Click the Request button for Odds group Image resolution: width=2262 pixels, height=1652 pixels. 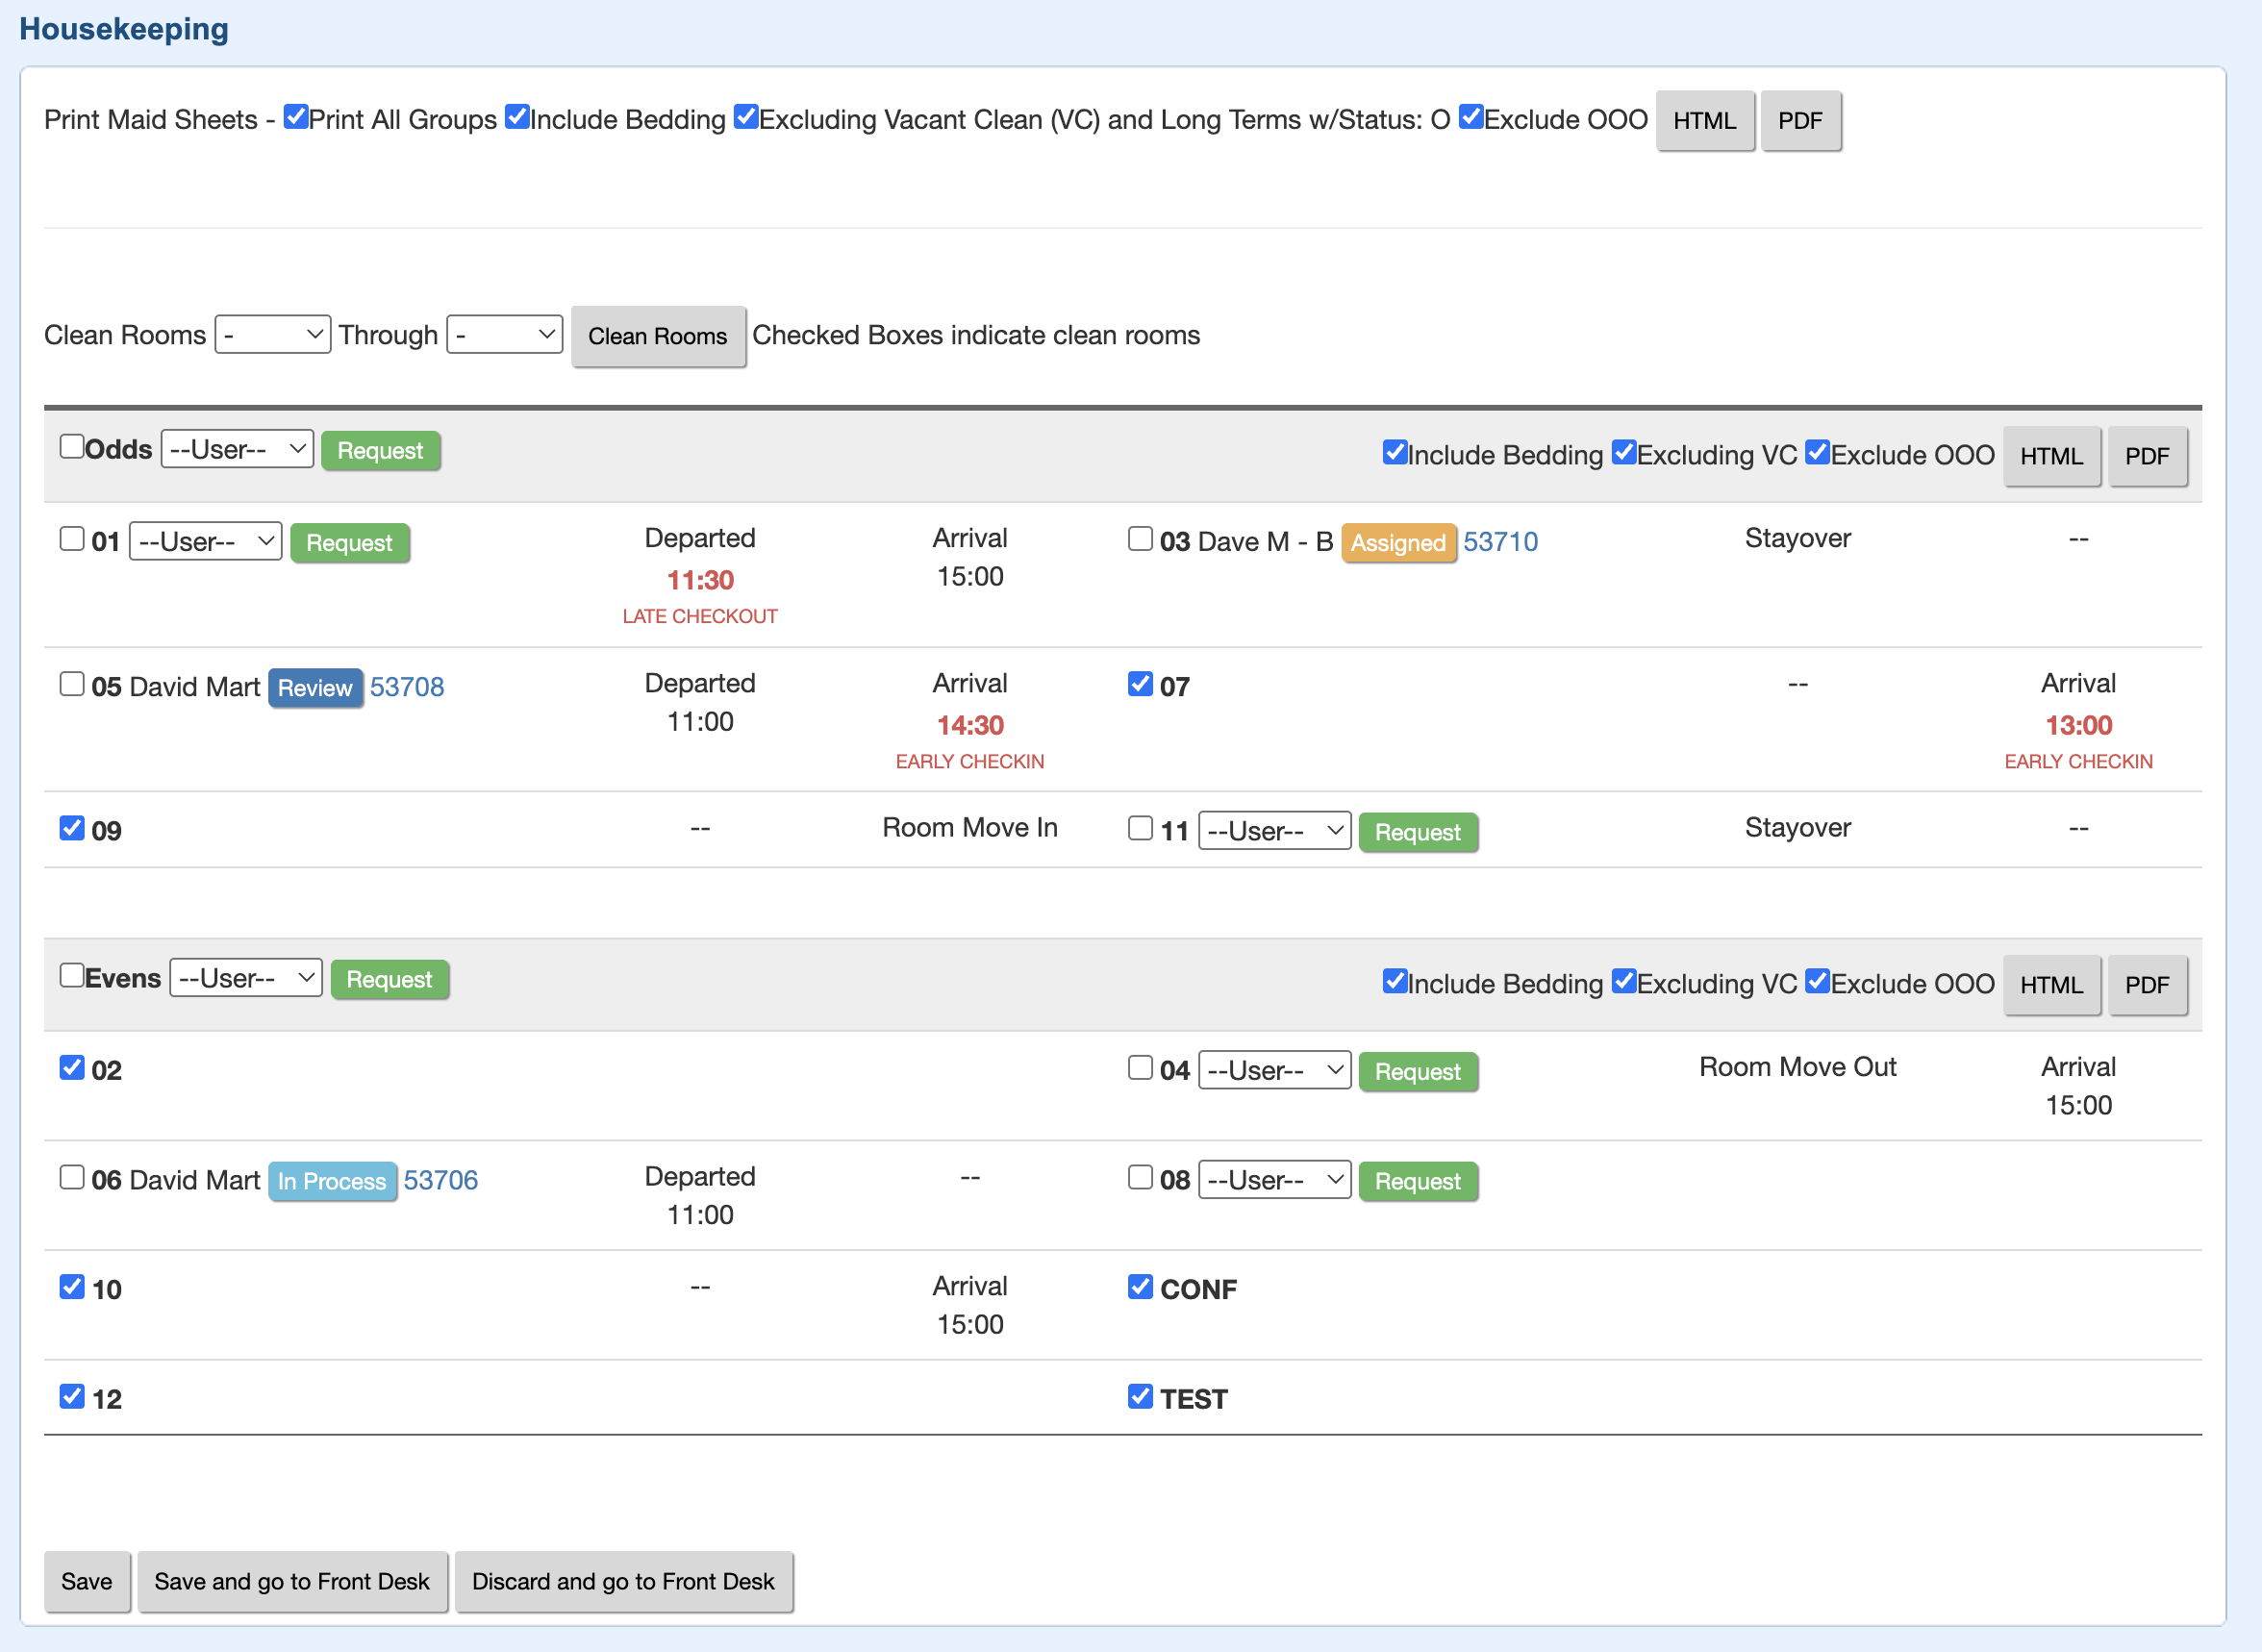pos(380,451)
